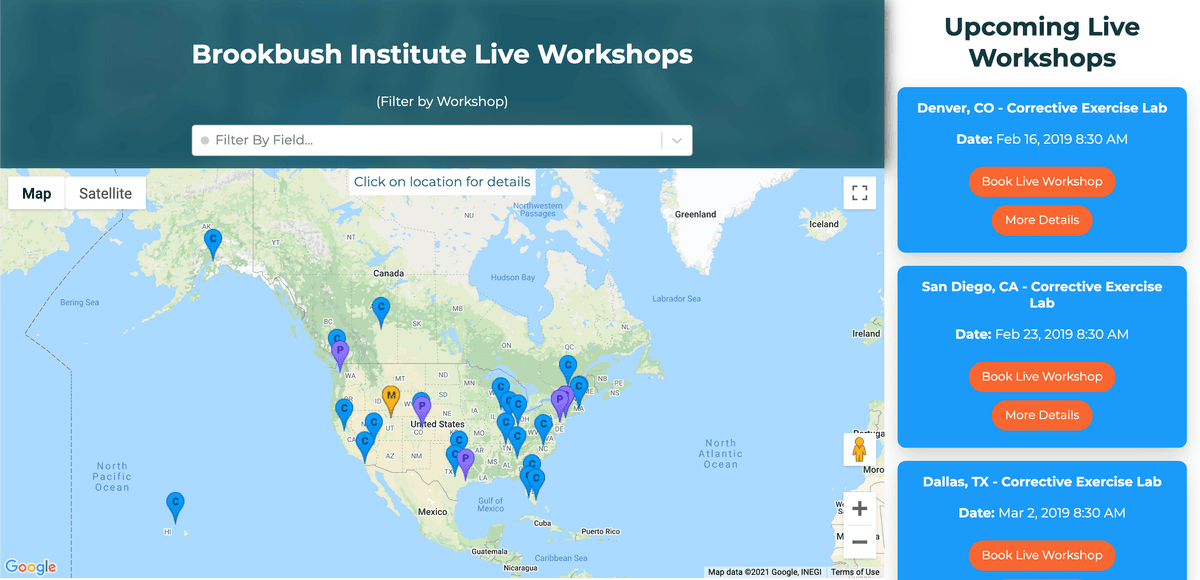Click the purple P pin in Washington
The image size is (1200, 580).
(340, 352)
